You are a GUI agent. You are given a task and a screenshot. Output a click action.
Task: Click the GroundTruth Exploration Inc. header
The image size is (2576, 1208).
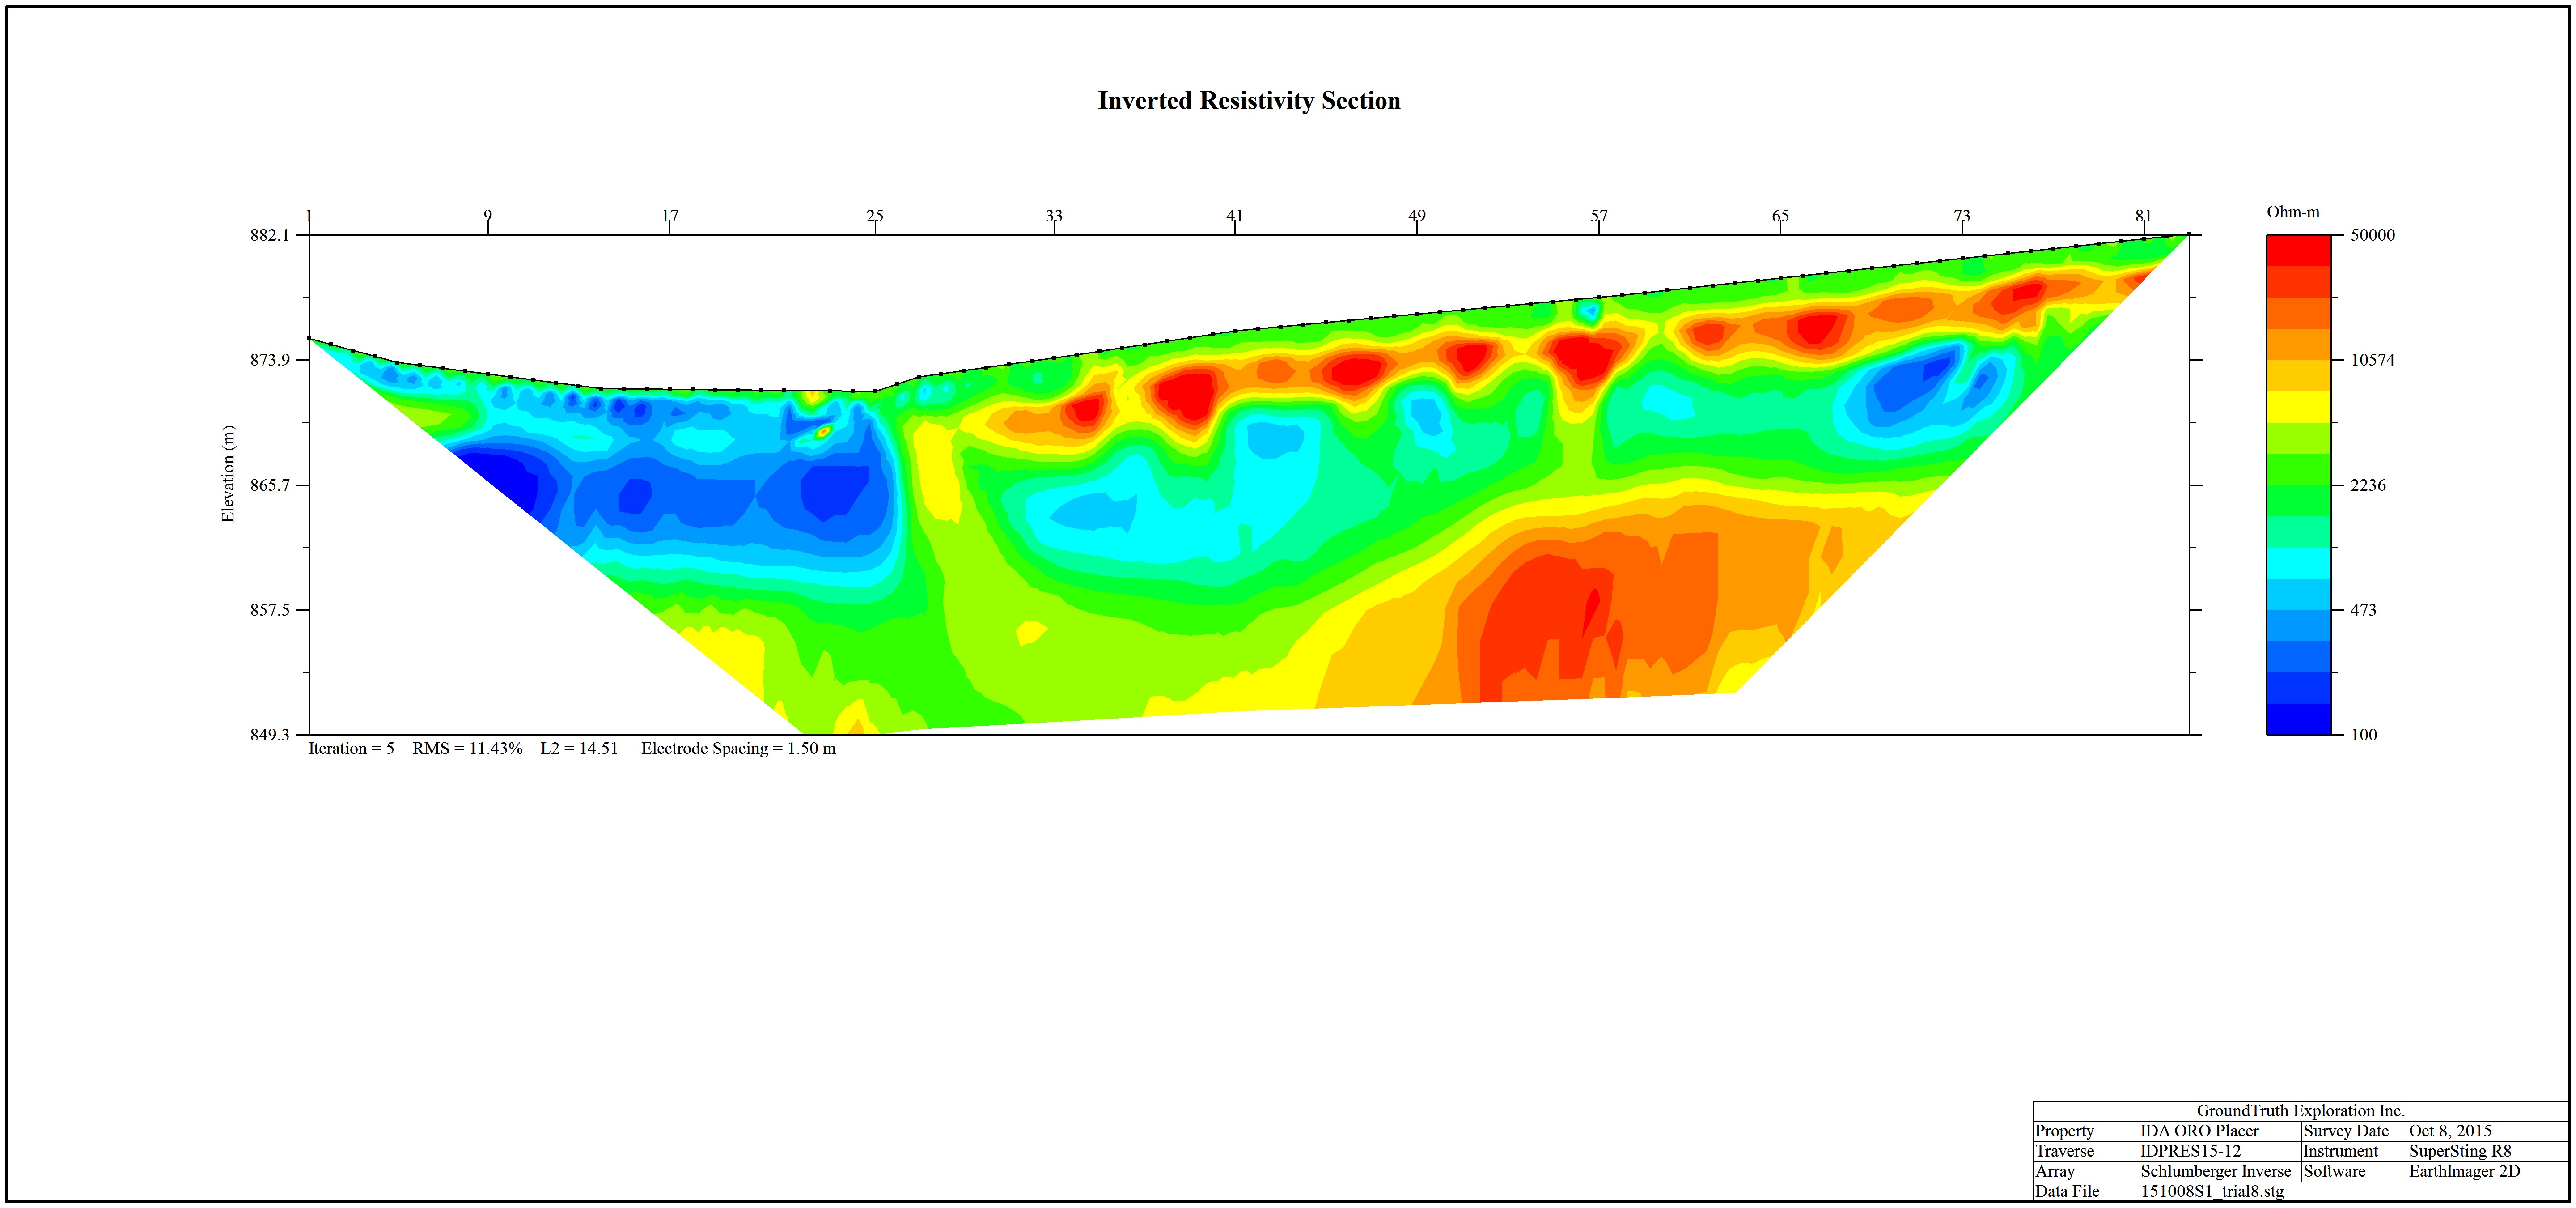click(x=2300, y=1111)
